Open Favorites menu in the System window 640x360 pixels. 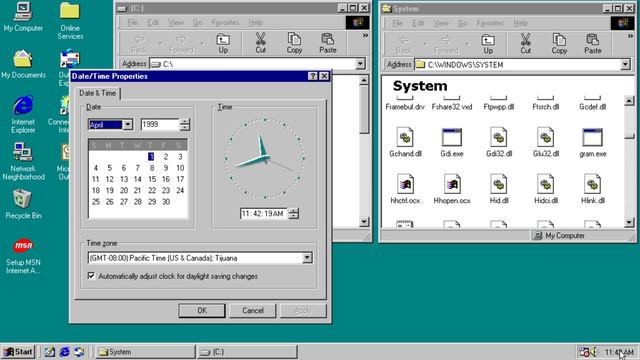tap(490, 23)
